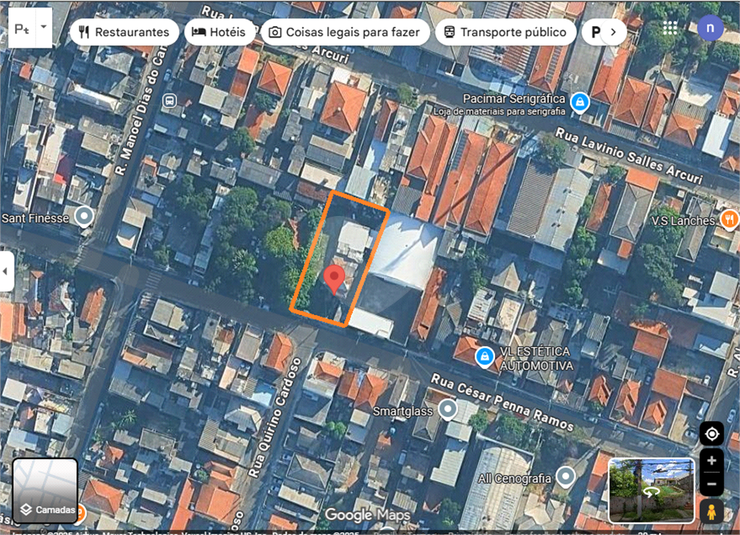Click the Transporte público chip
The height and width of the screenshot is (535, 740).
coord(505,32)
